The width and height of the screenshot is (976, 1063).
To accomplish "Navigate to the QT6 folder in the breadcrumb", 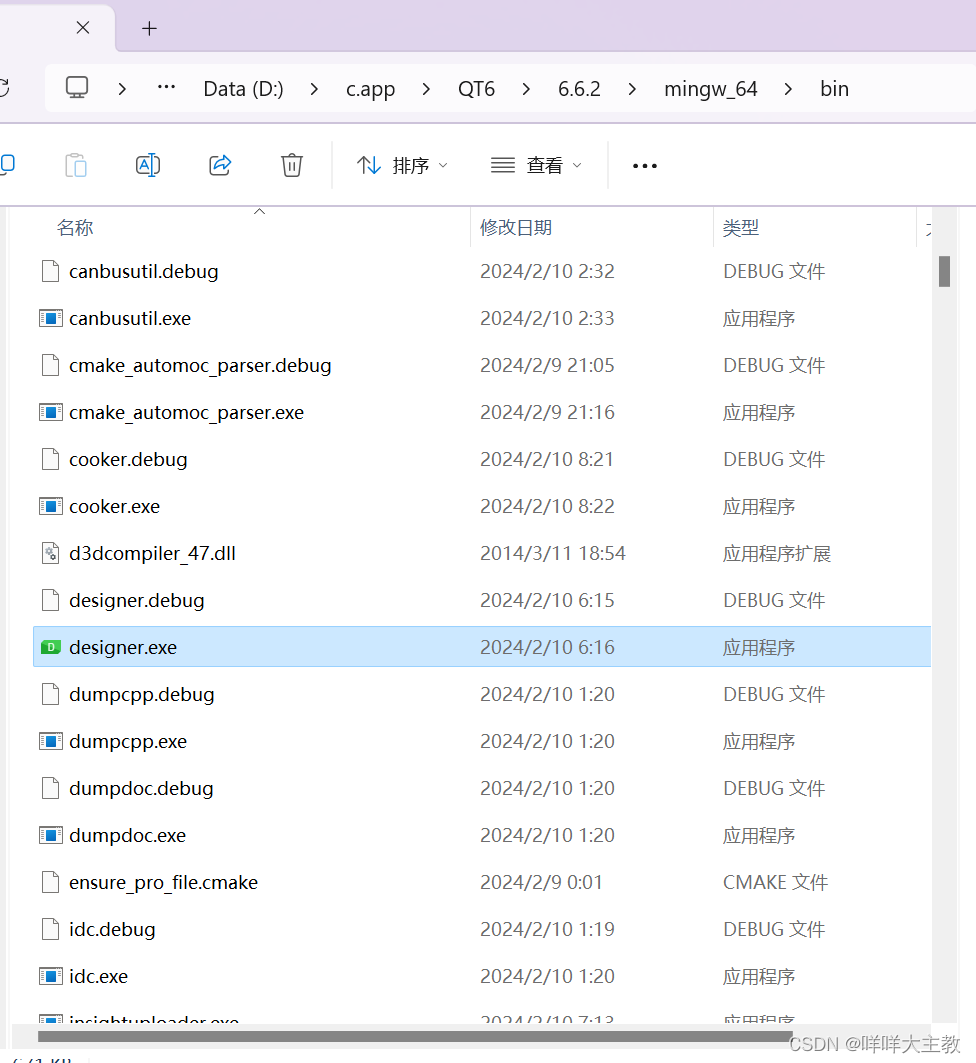I will 476,88.
